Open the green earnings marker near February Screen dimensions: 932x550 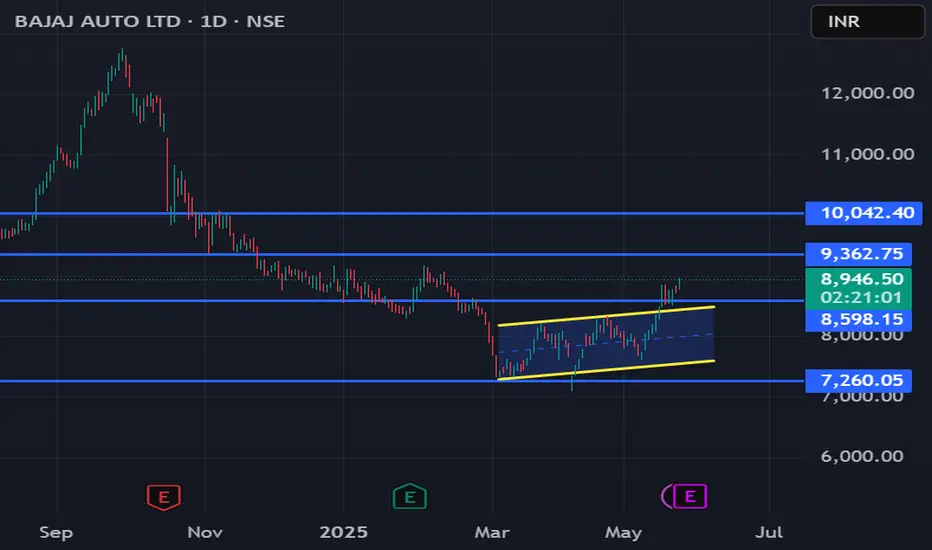coord(410,496)
